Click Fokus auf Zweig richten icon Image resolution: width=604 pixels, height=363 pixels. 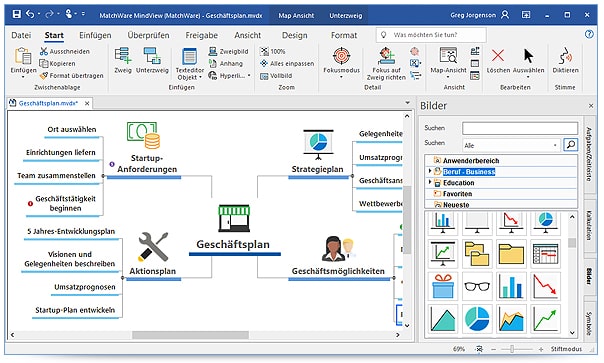(x=386, y=56)
